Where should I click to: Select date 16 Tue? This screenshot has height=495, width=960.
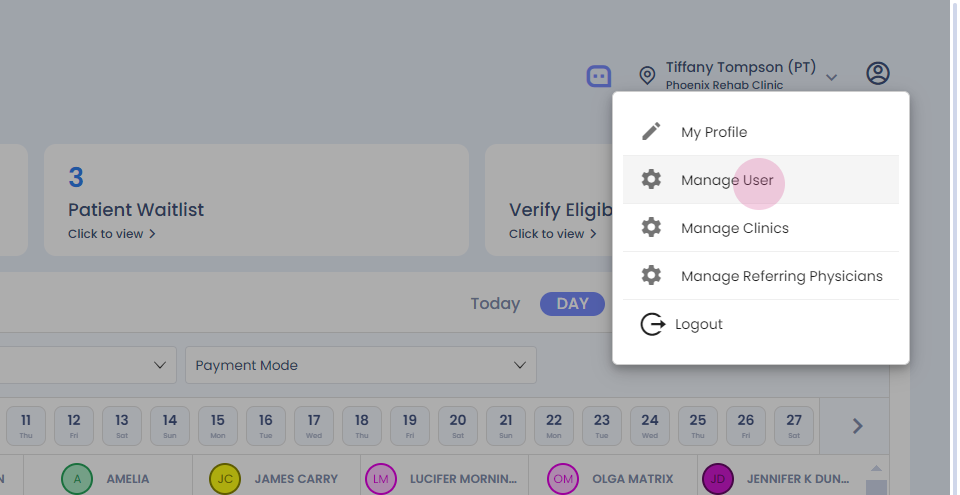[266, 426]
